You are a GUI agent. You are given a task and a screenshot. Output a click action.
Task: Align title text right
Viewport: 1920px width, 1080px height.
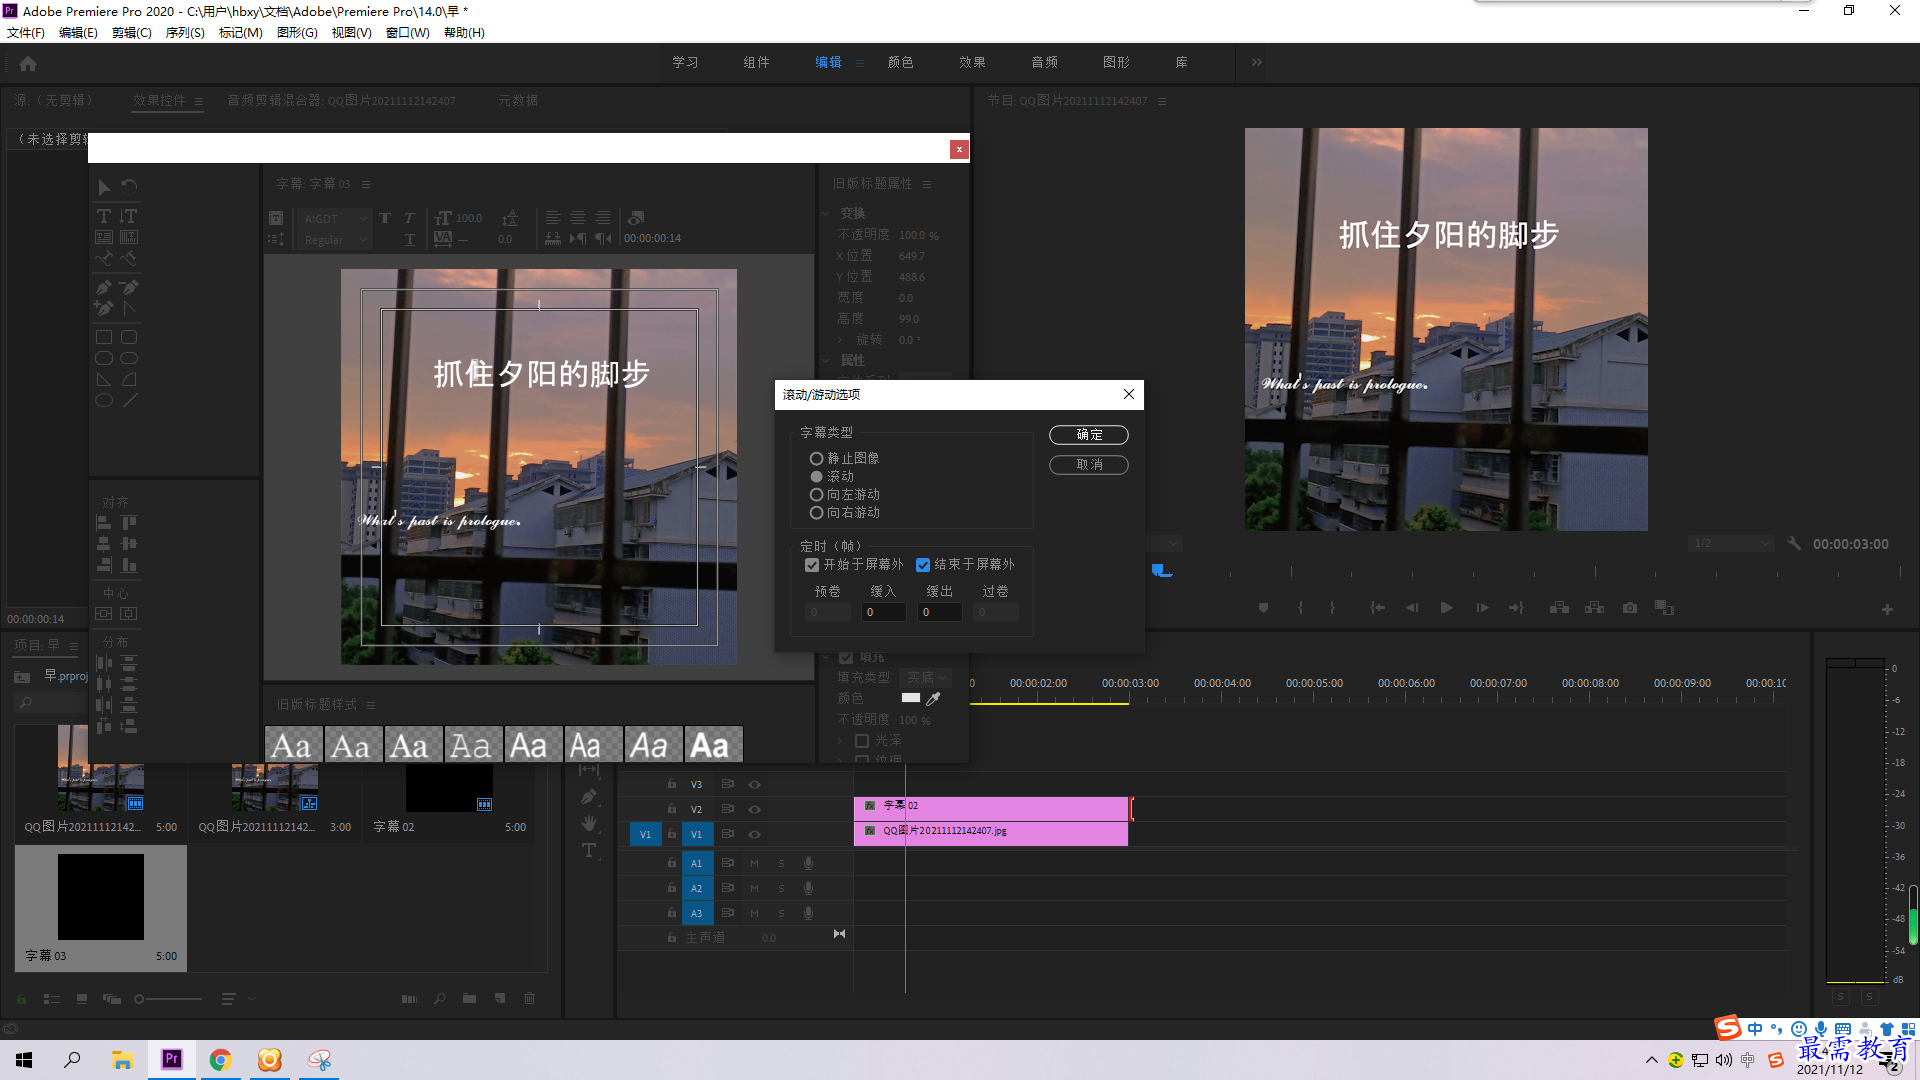click(x=603, y=218)
